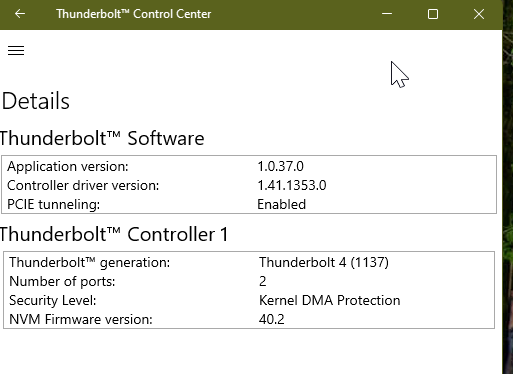Viewport: 513px width, 374px height.
Task: Click the PCIE tunneling label
Action: click(53, 204)
